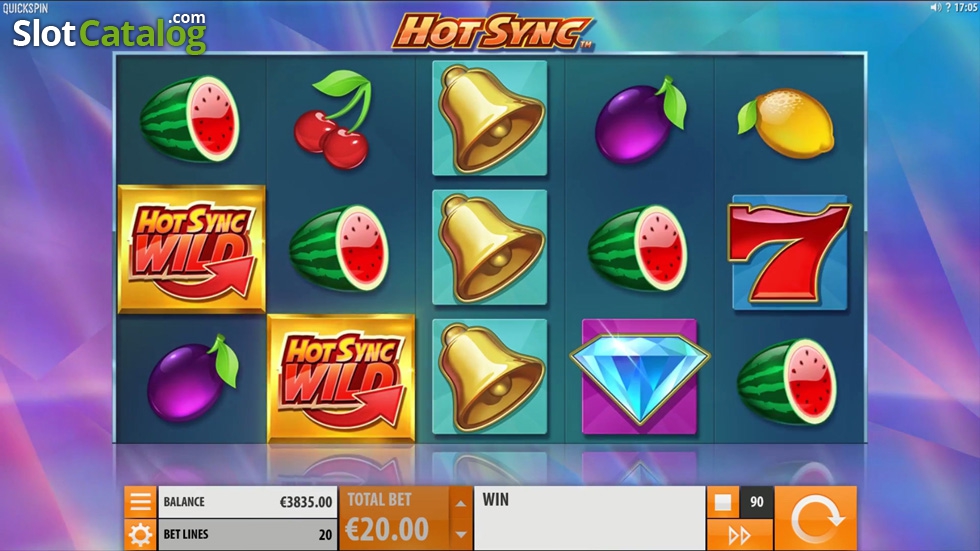This screenshot has width=980, height=551.
Task: Click the Hot Sync Wild symbol on the first reel
Action: [x=191, y=249]
